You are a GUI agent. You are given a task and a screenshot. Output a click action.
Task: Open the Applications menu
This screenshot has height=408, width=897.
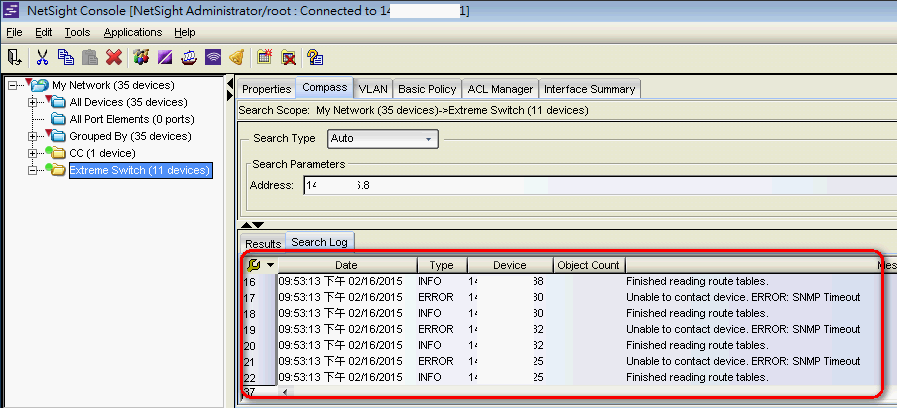click(133, 32)
